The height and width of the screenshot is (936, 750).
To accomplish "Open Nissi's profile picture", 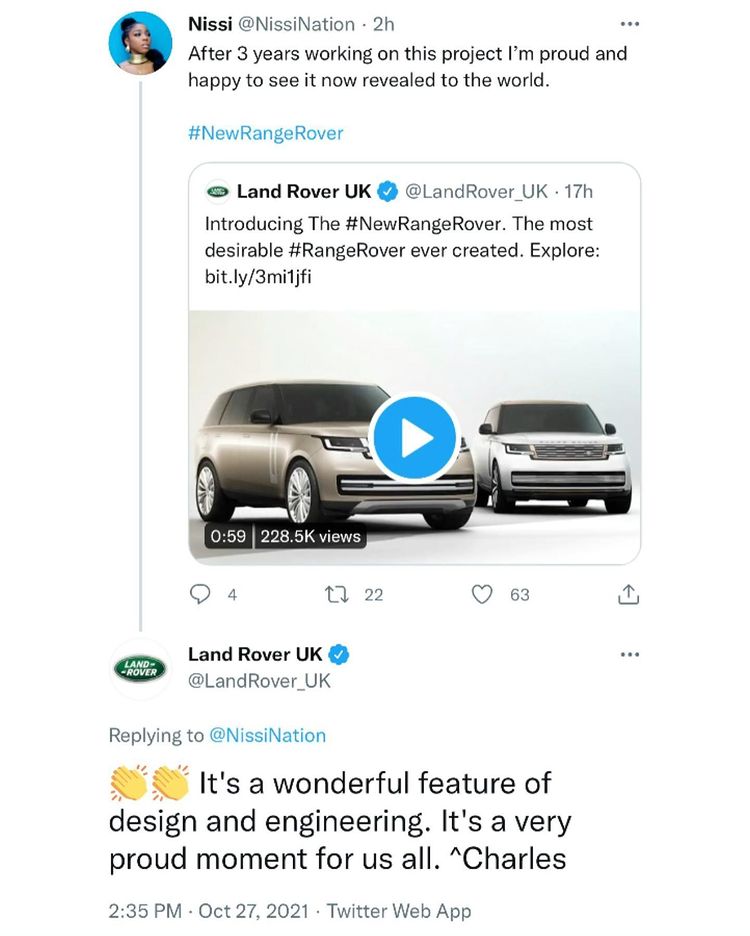I will pos(140,40).
